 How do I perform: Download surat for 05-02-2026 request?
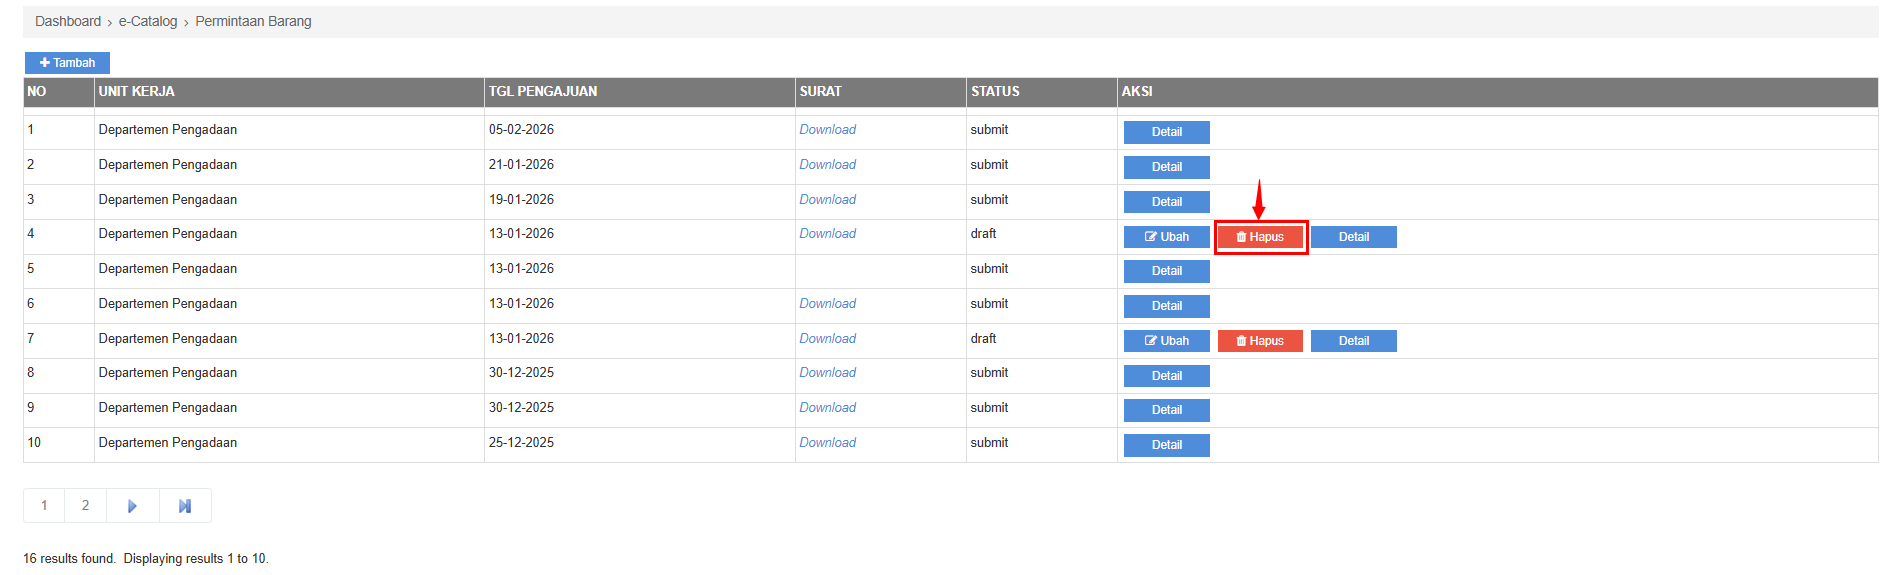pyautogui.click(x=827, y=130)
